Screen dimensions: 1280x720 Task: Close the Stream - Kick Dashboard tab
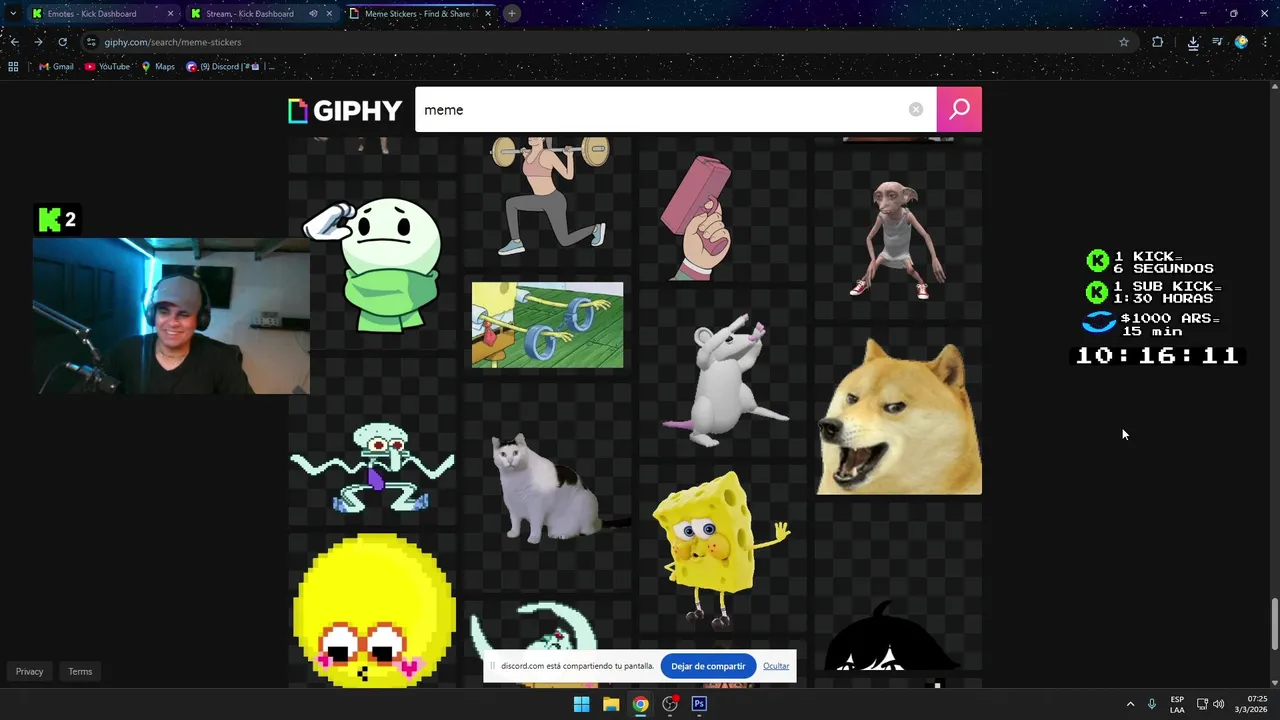coord(329,14)
